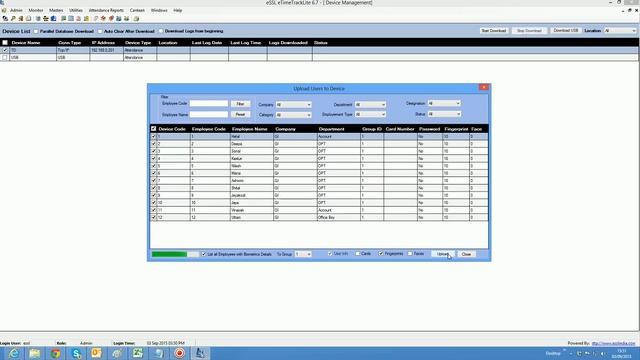Click the Start Download button
The height and width of the screenshot is (360, 640).
tap(493, 31)
